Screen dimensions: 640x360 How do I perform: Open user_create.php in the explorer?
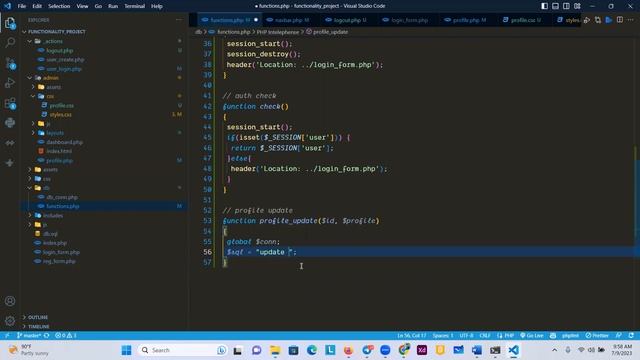(x=65, y=60)
